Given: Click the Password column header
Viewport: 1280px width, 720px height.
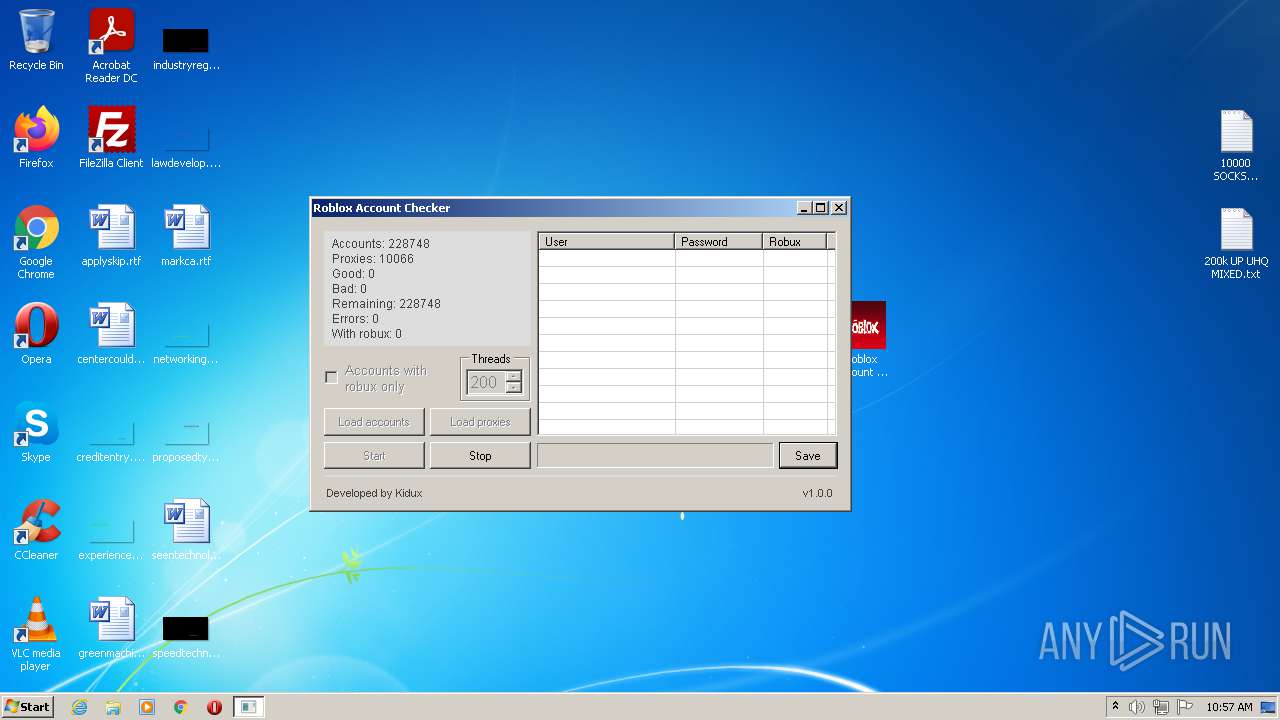Looking at the screenshot, I should click(719, 242).
